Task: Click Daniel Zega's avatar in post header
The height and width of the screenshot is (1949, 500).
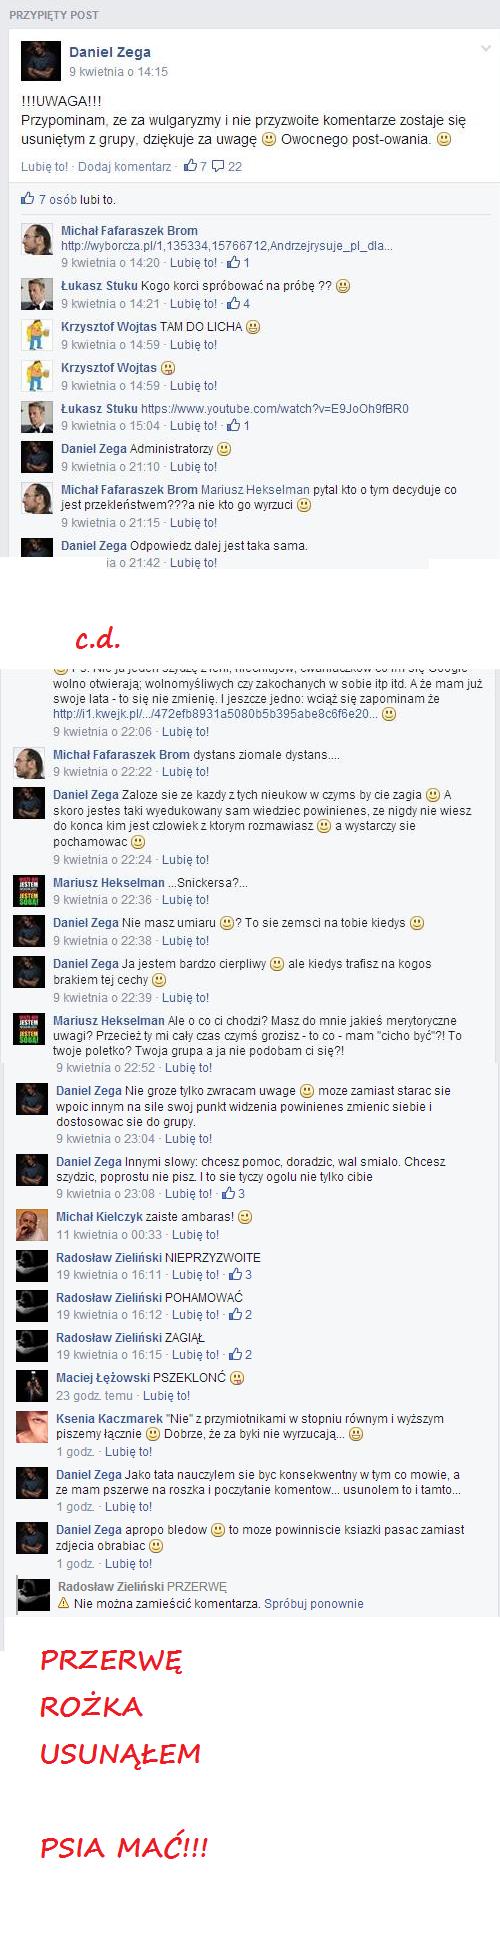Action: click(40, 61)
